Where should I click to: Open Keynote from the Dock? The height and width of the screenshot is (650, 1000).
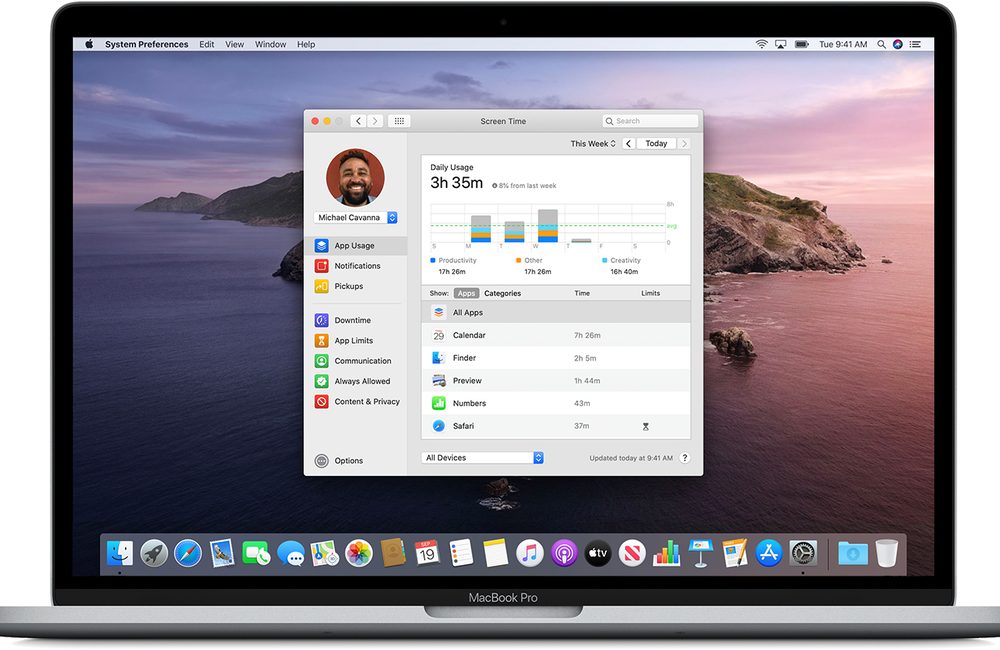(x=700, y=553)
